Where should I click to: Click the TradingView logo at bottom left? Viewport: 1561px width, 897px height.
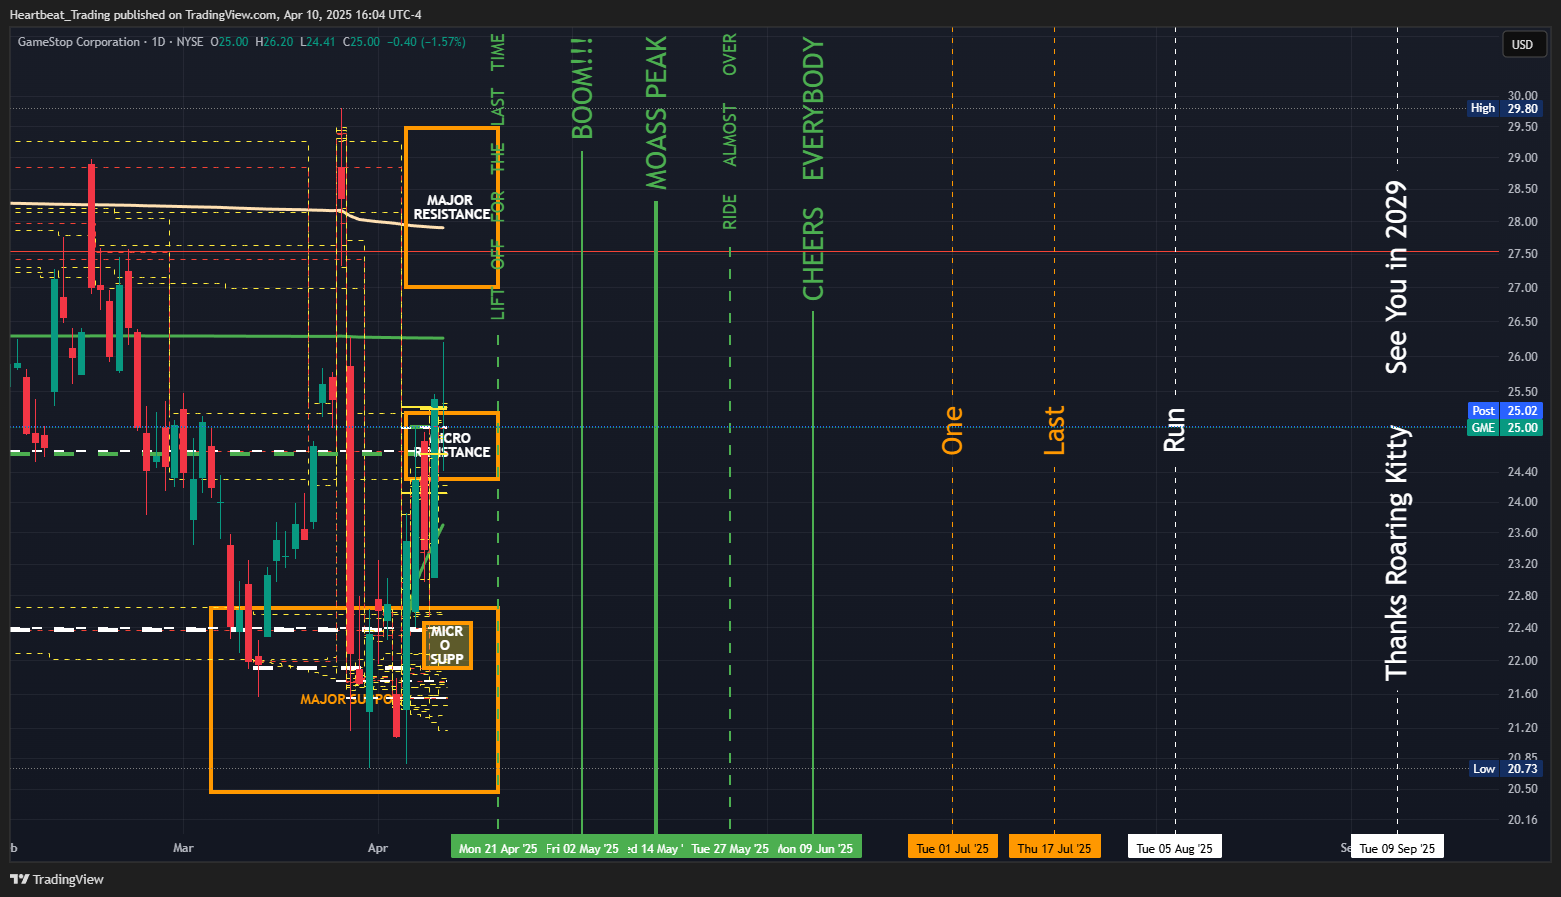pos(57,879)
